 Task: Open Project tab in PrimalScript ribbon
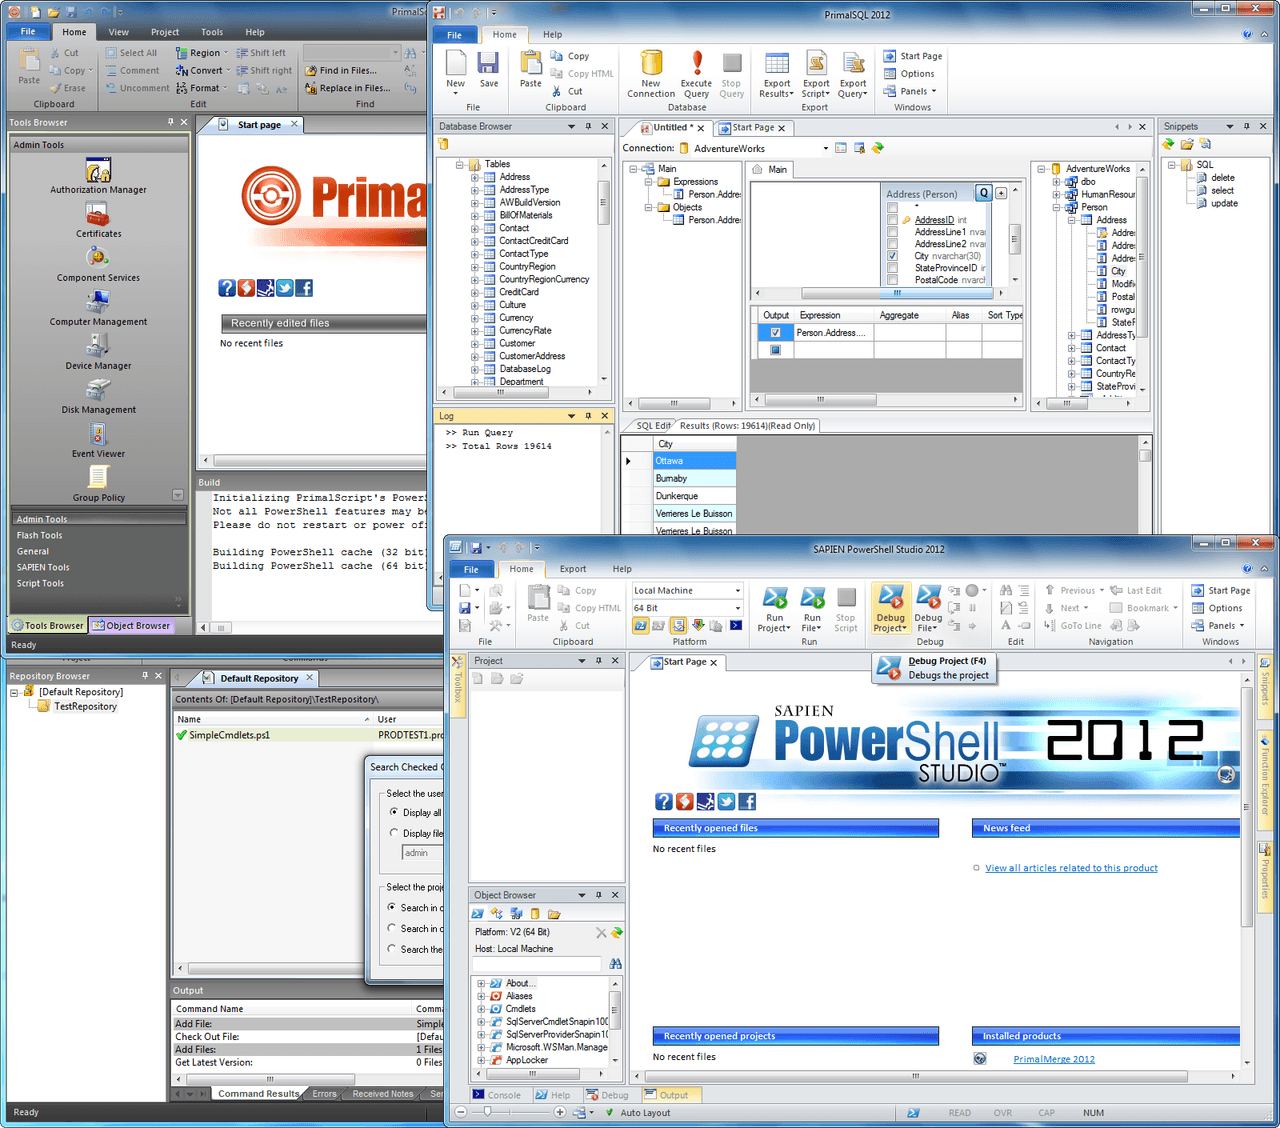165,32
